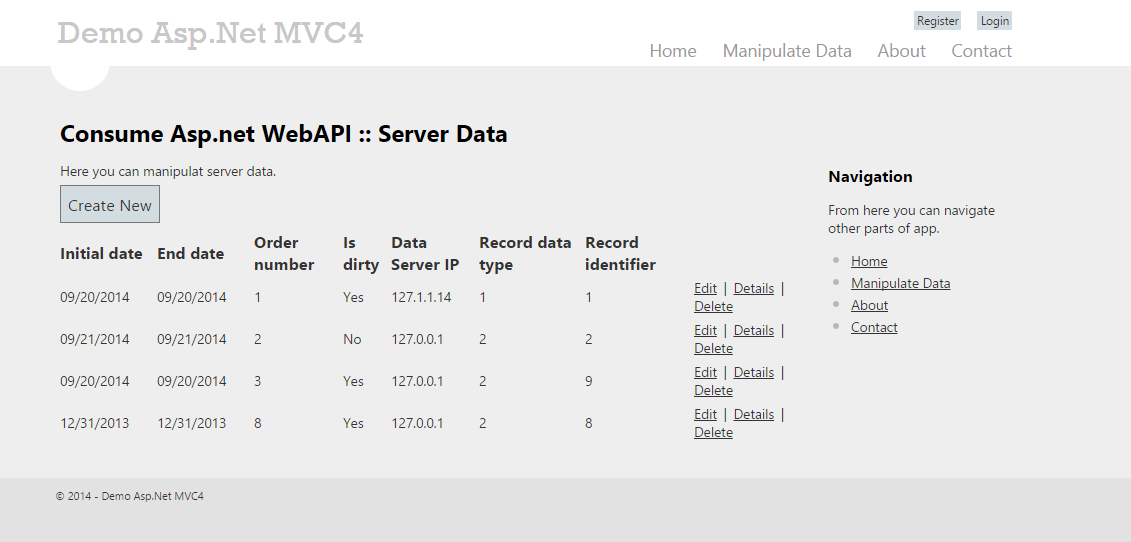1131x542 pixels.
Task: Click the 'Here you can manipulat server data' text
Action: 168,172
